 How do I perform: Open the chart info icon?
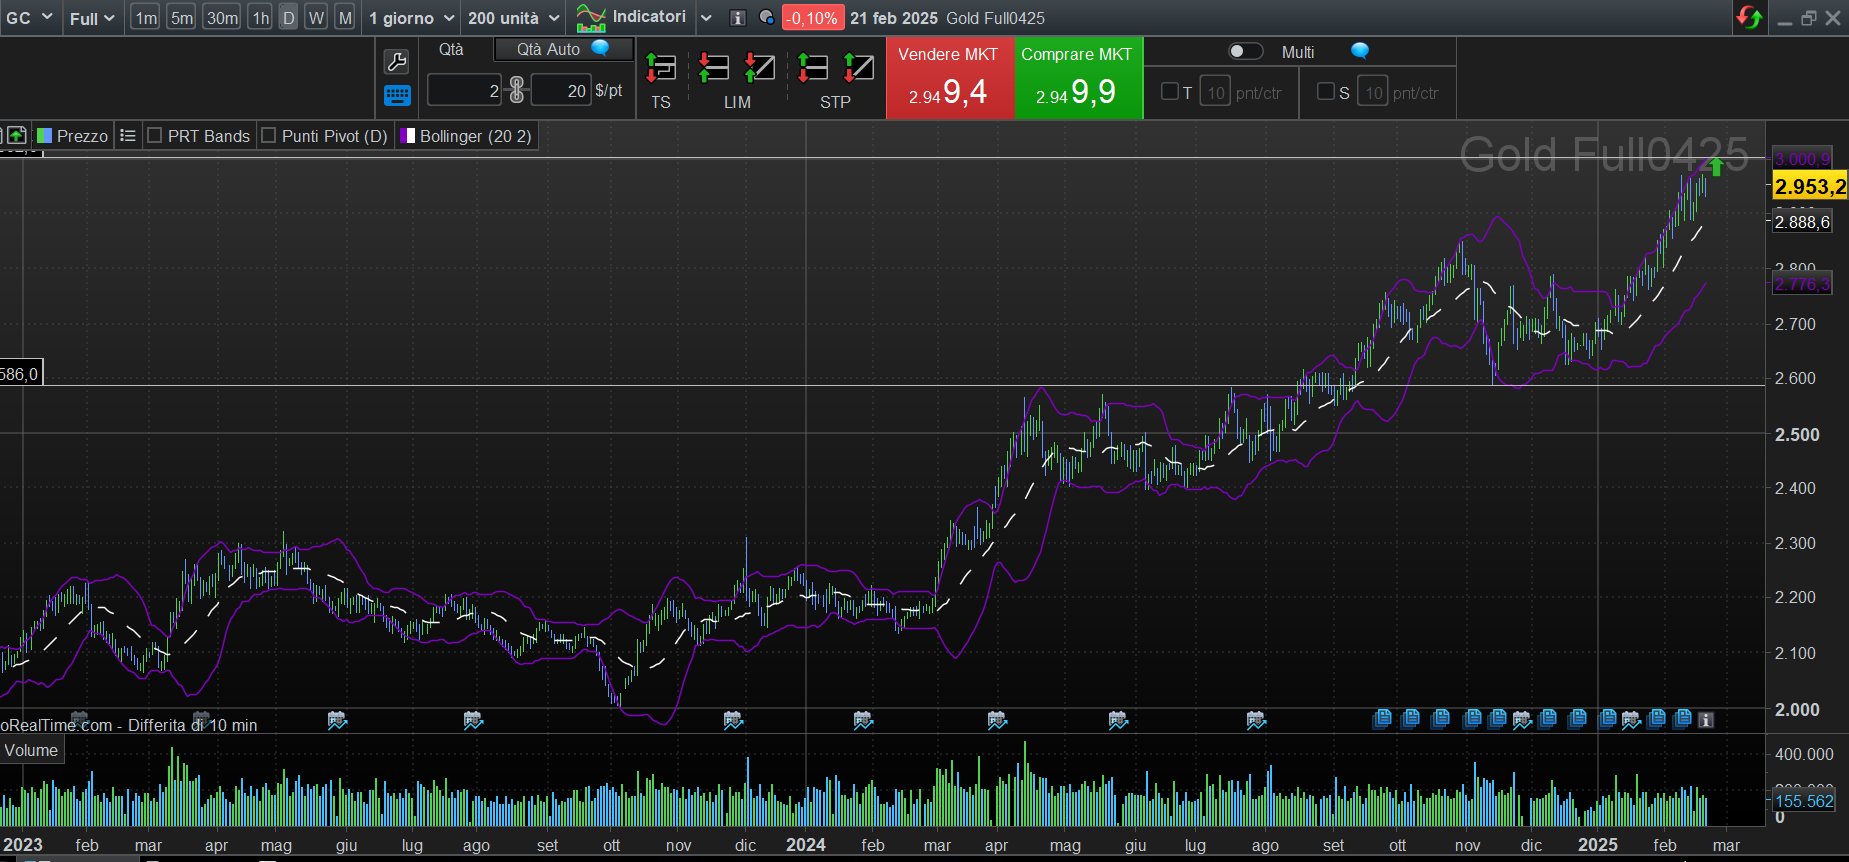click(738, 18)
